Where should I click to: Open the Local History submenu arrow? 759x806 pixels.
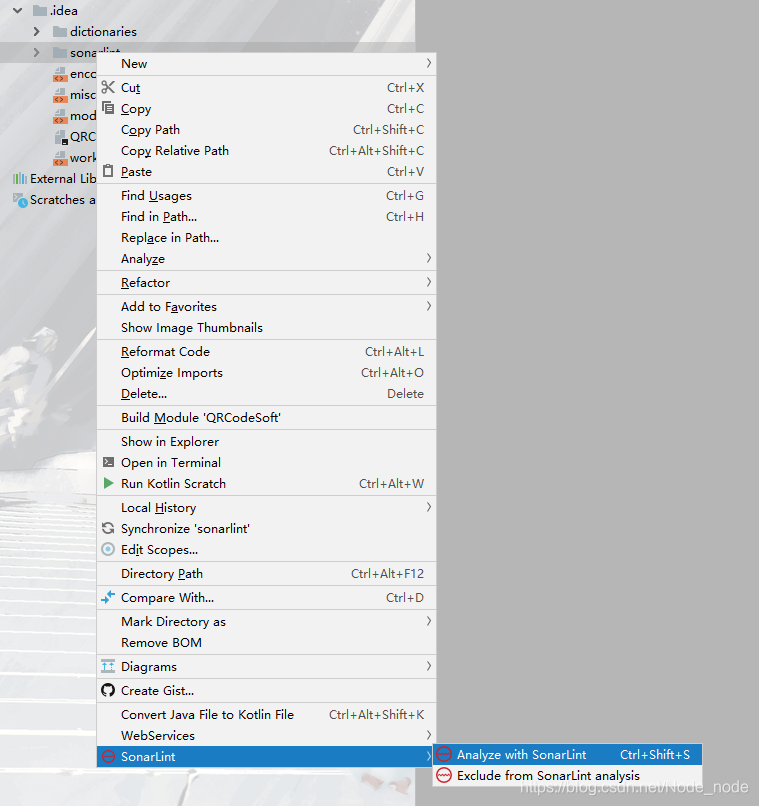pyautogui.click(x=428, y=507)
